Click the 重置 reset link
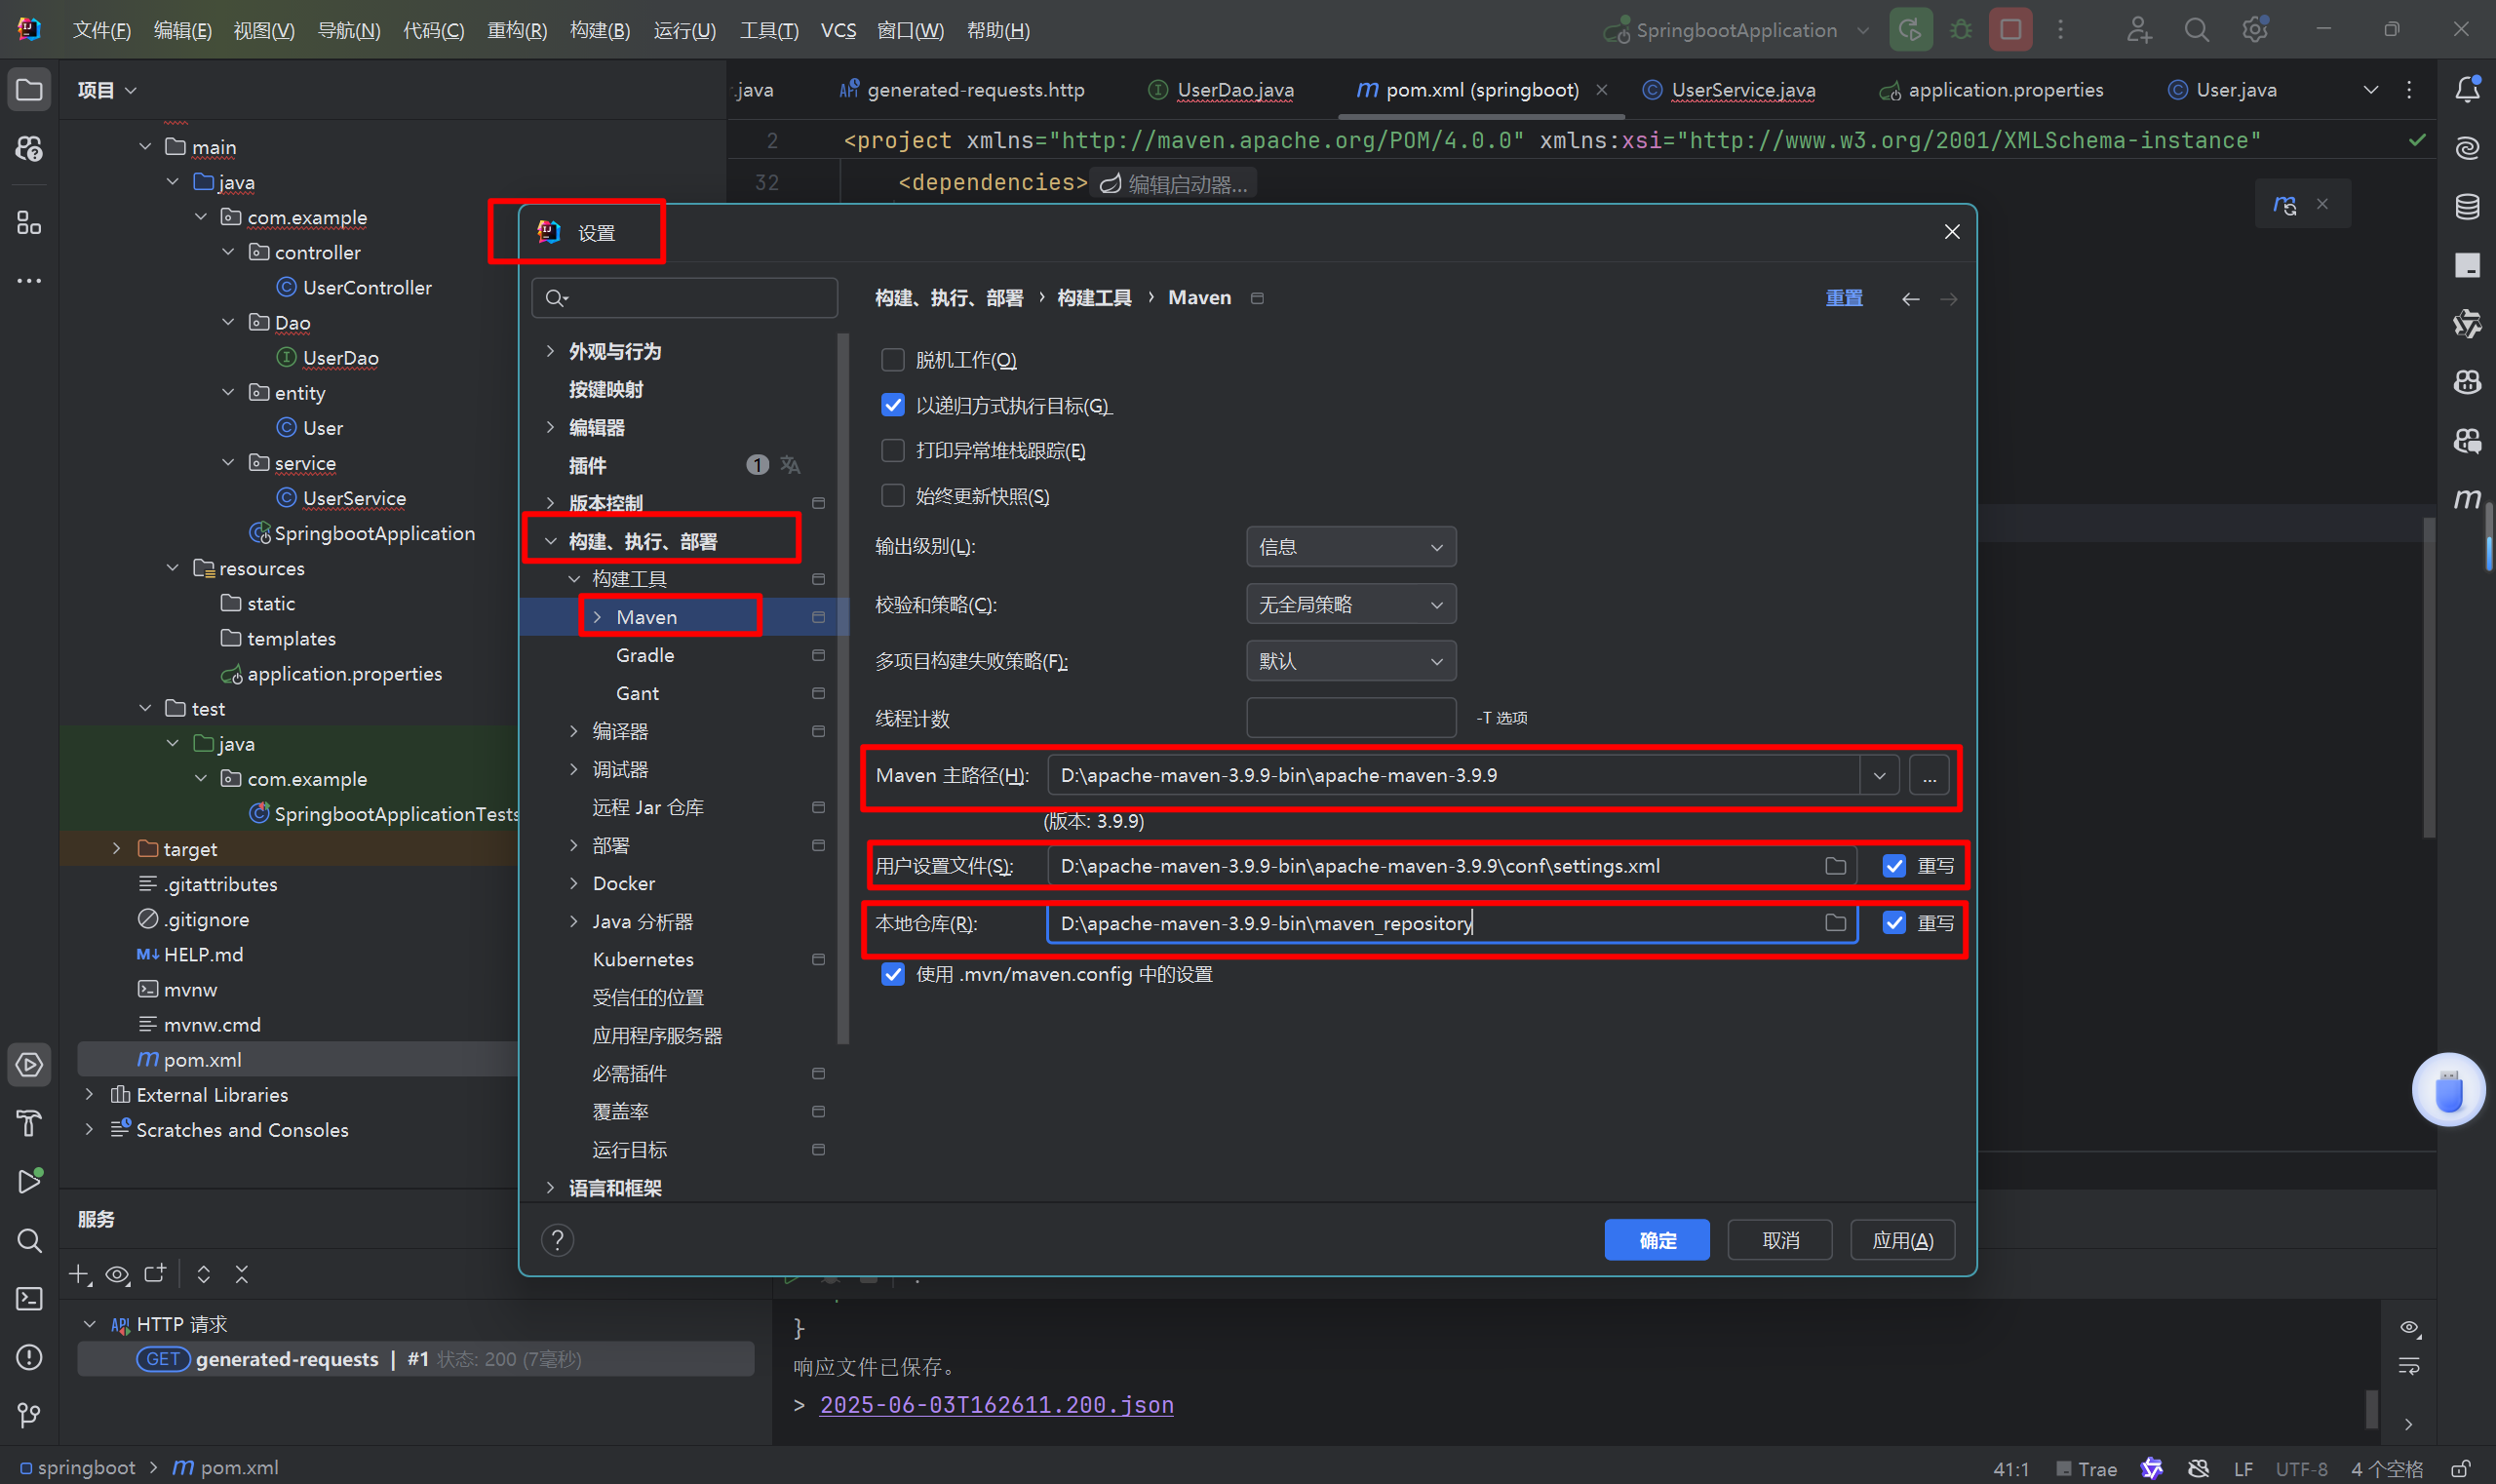The image size is (2496, 1484). pos(1843,298)
